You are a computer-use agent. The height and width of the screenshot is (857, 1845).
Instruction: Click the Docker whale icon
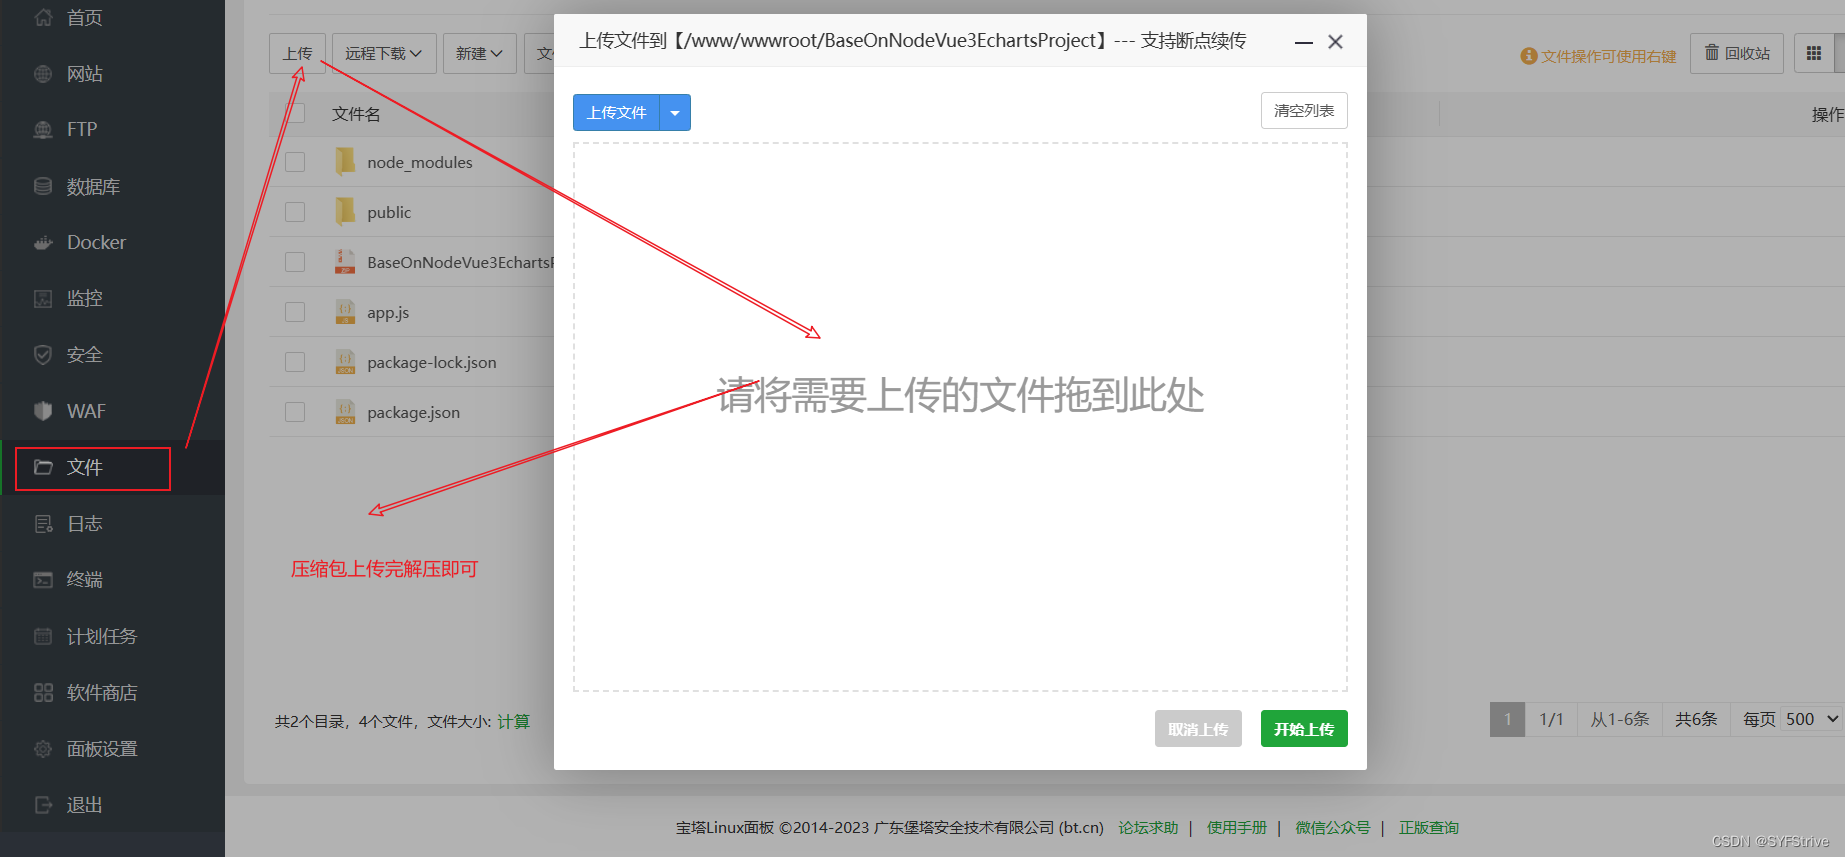click(43, 242)
